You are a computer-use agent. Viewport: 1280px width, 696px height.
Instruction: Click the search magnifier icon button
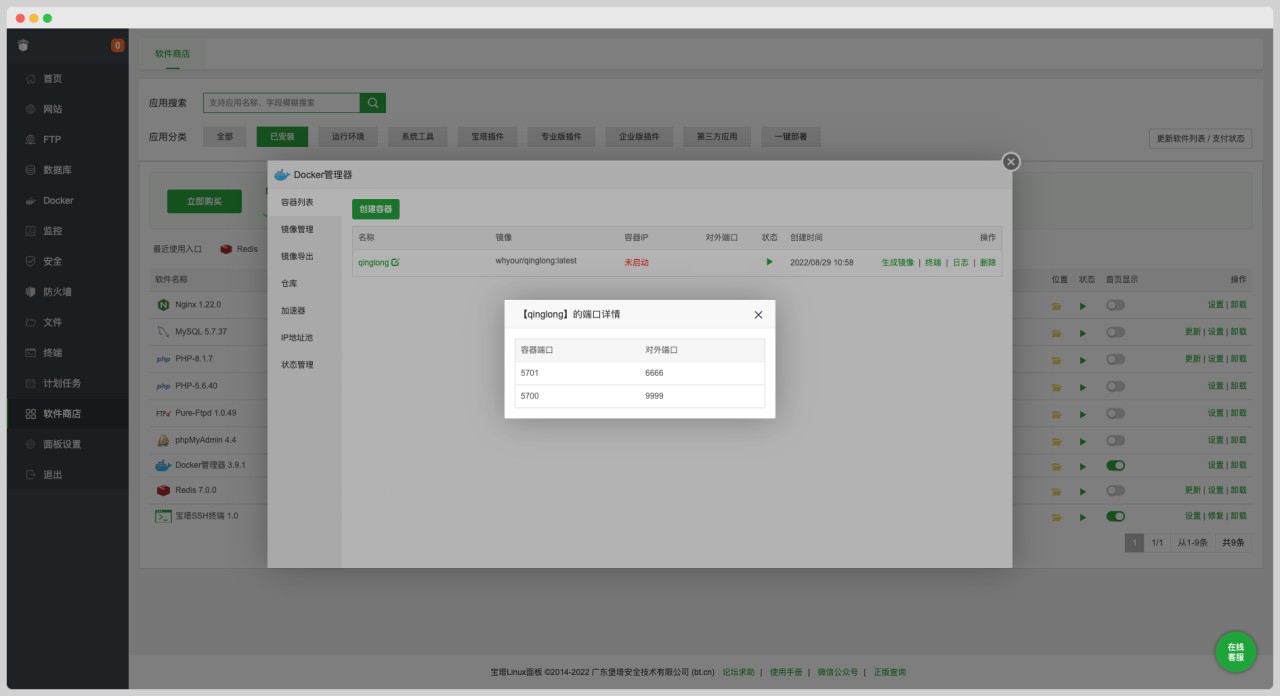click(373, 103)
